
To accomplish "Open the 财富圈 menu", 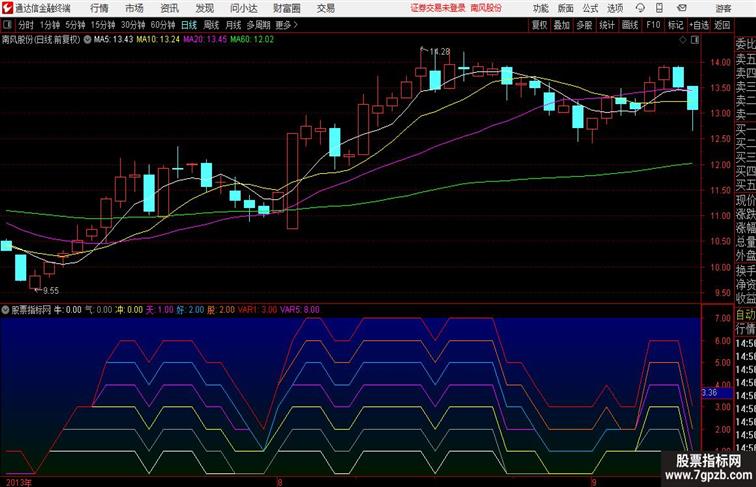I will tap(287, 8).
